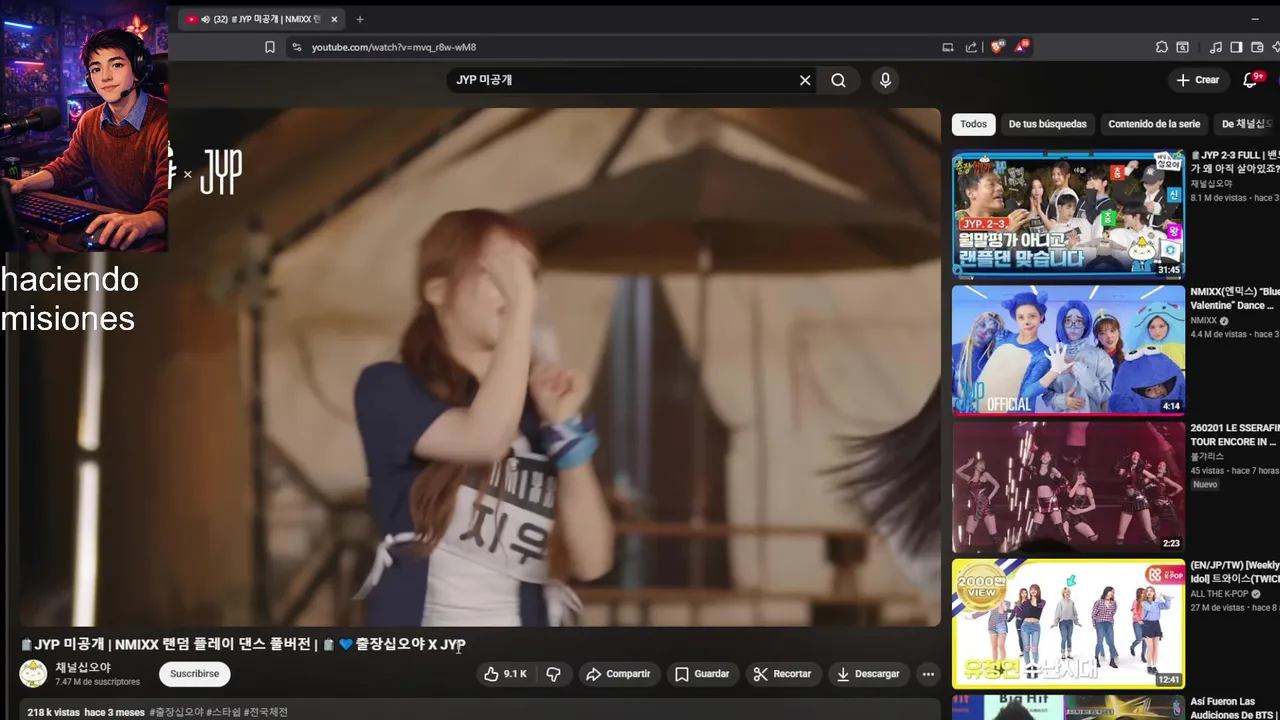1280x720 pixels.
Task: Click the share icon in address bar
Action: point(971,47)
